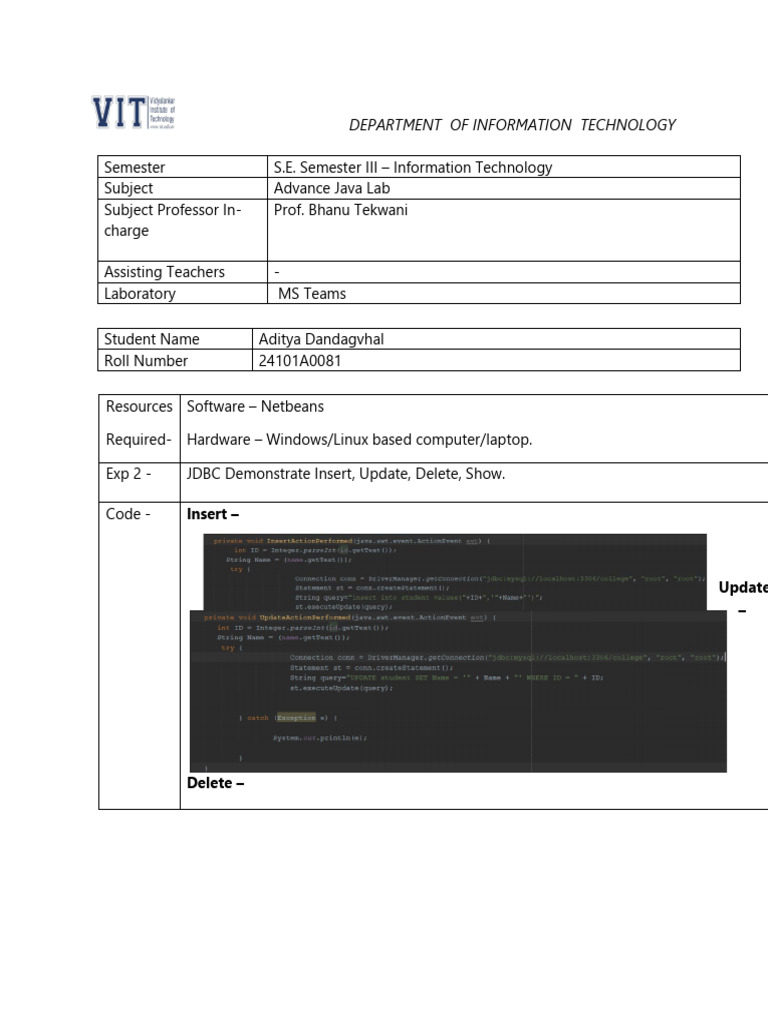
Task: Click the roll number 24101A0081
Action: 300,360
